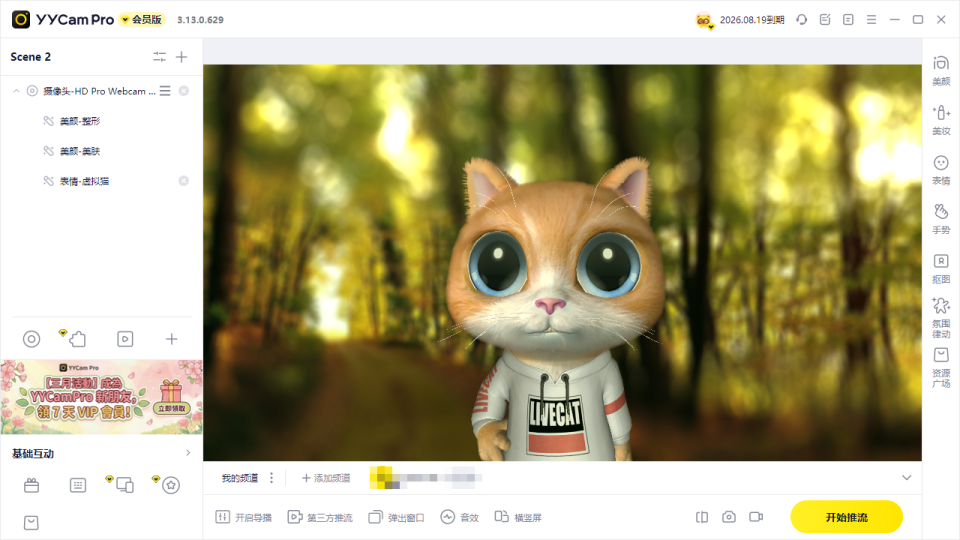Toggle the 美颜-整形 effect visibility

48,121
